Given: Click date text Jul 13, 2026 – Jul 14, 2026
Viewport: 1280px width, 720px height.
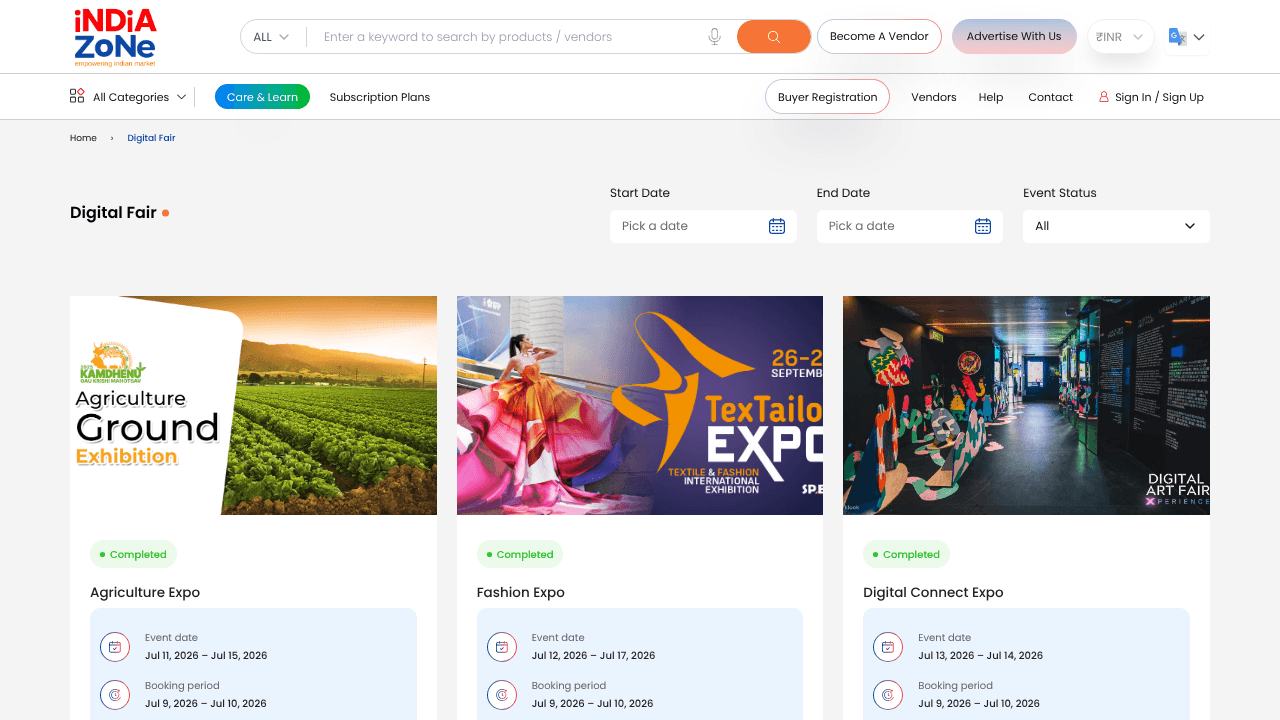Looking at the screenshot, I should click(x=980, y=656).
